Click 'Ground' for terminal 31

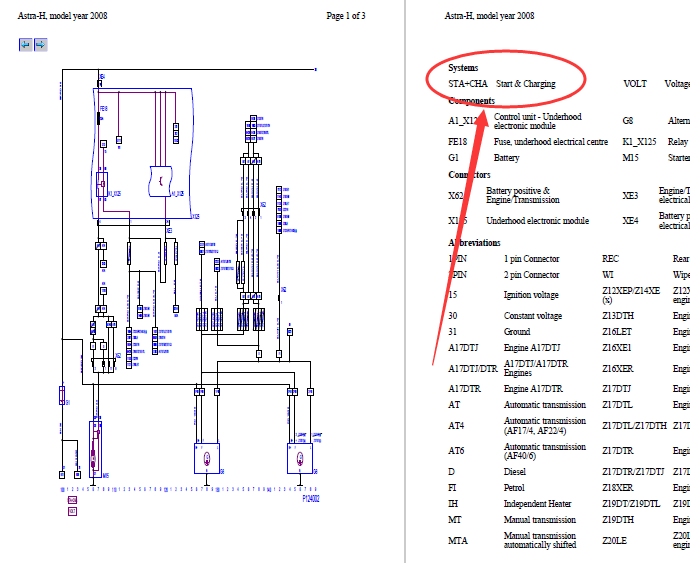pyautogui.click(x=517, y=332)
